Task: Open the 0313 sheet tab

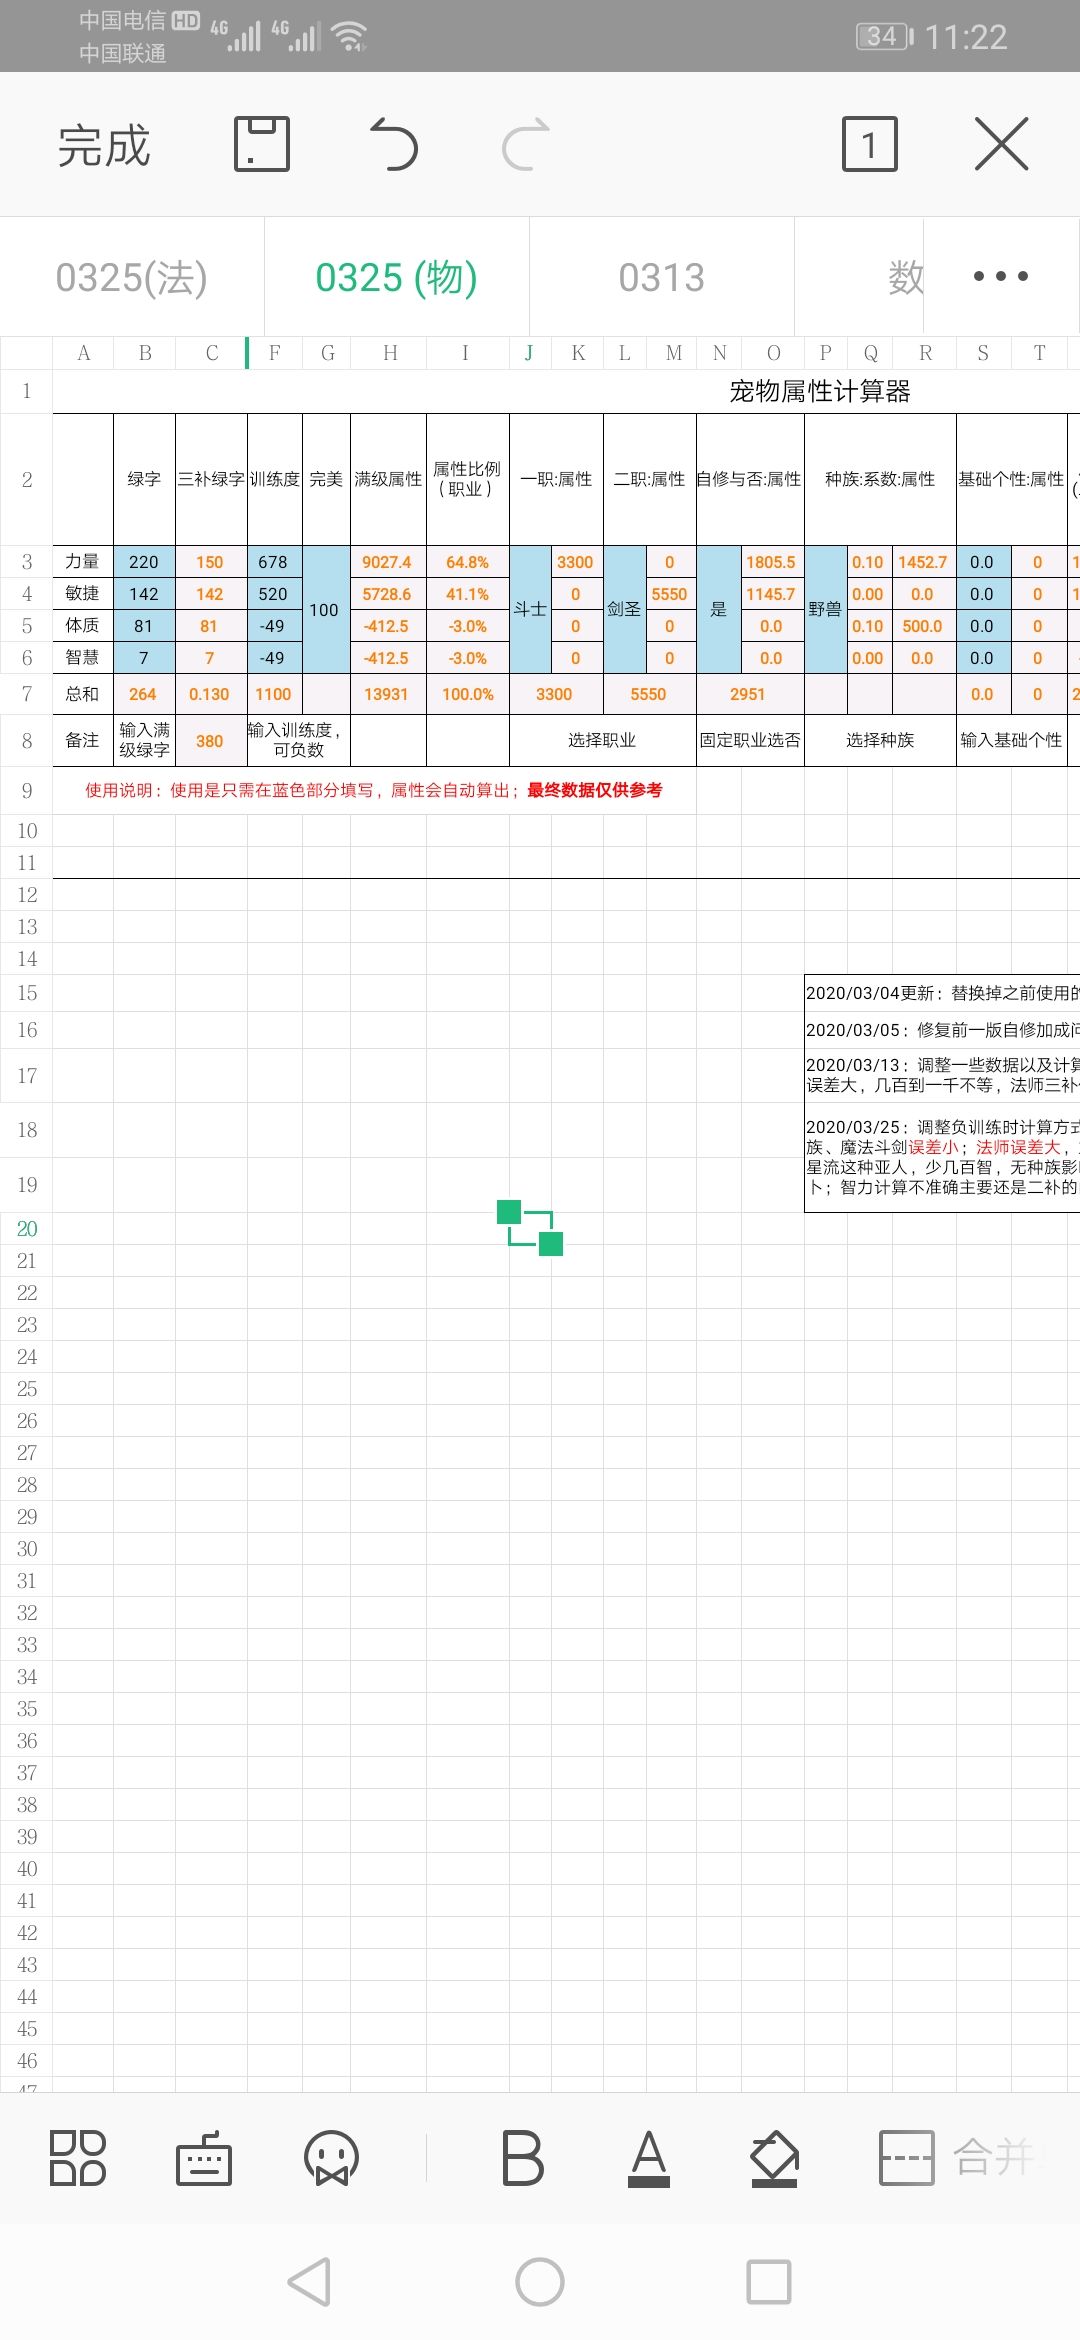Action: [662, 277]
